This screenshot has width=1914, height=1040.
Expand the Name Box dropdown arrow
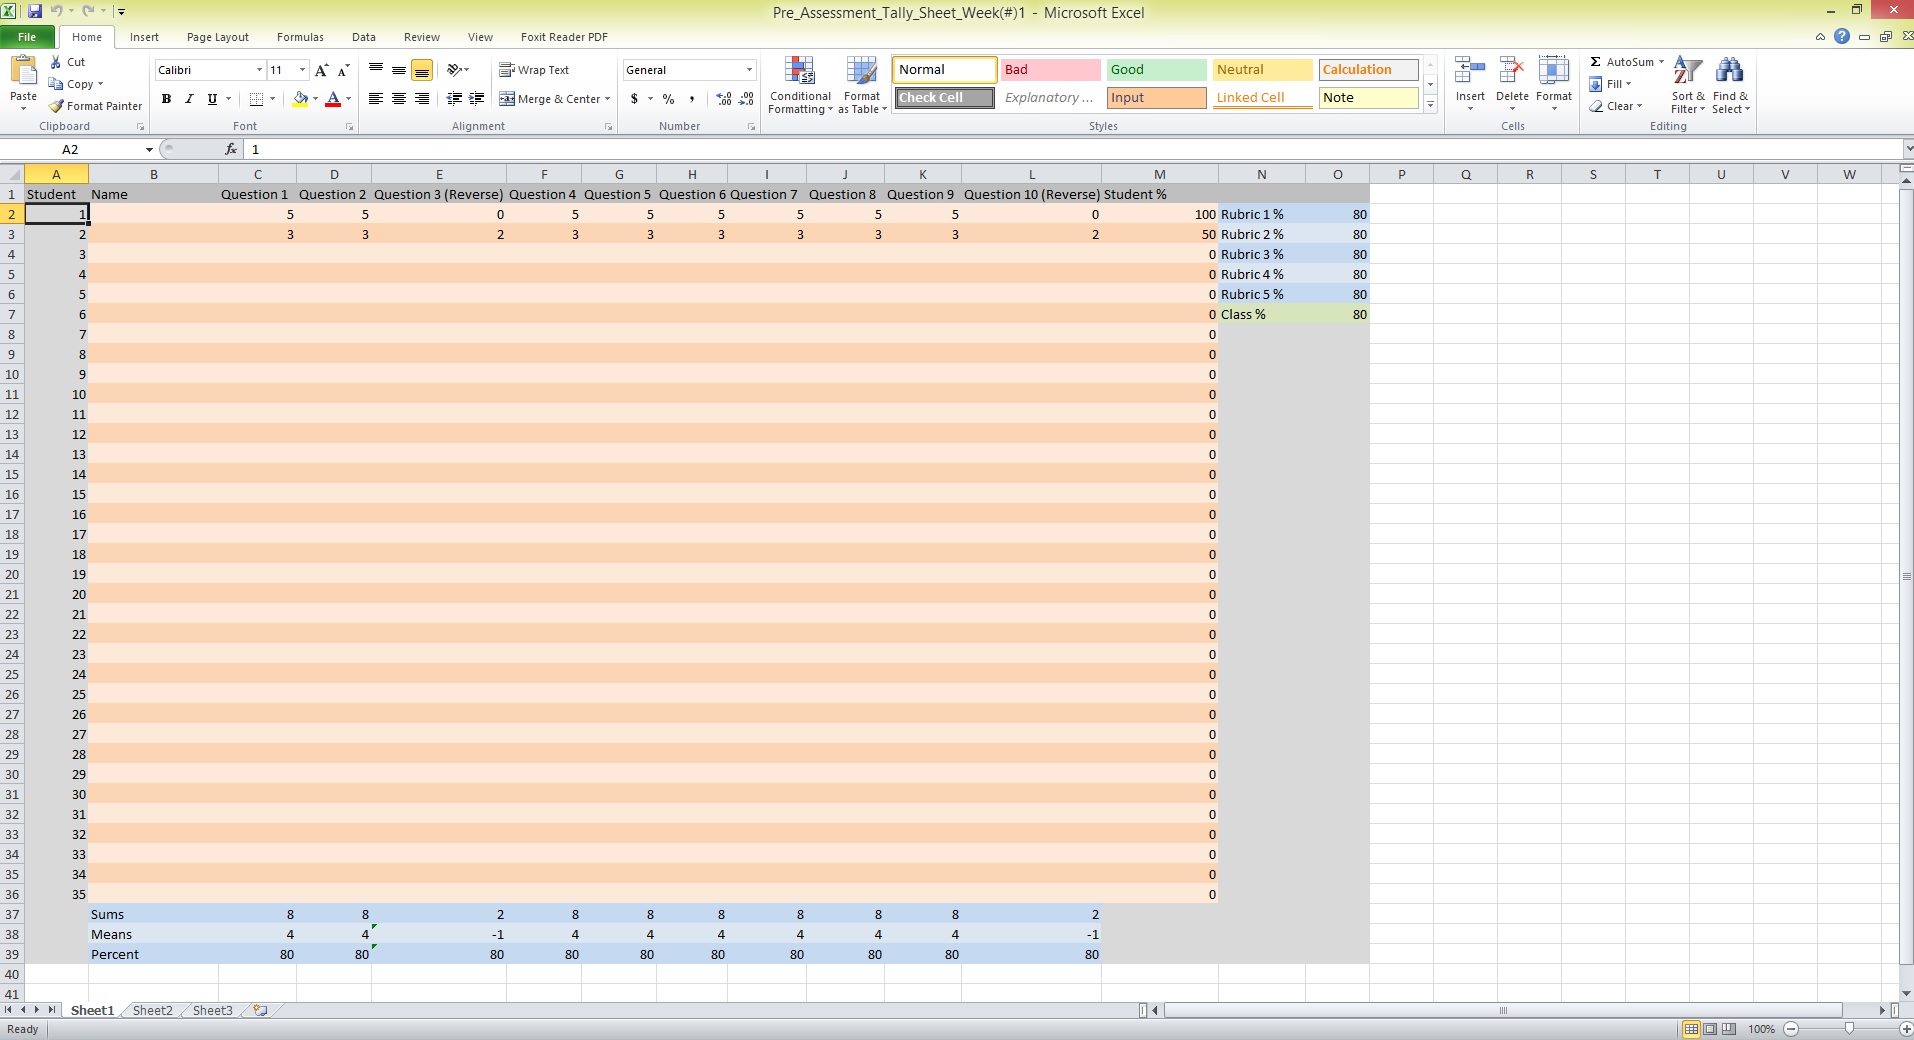click(149, 150)
